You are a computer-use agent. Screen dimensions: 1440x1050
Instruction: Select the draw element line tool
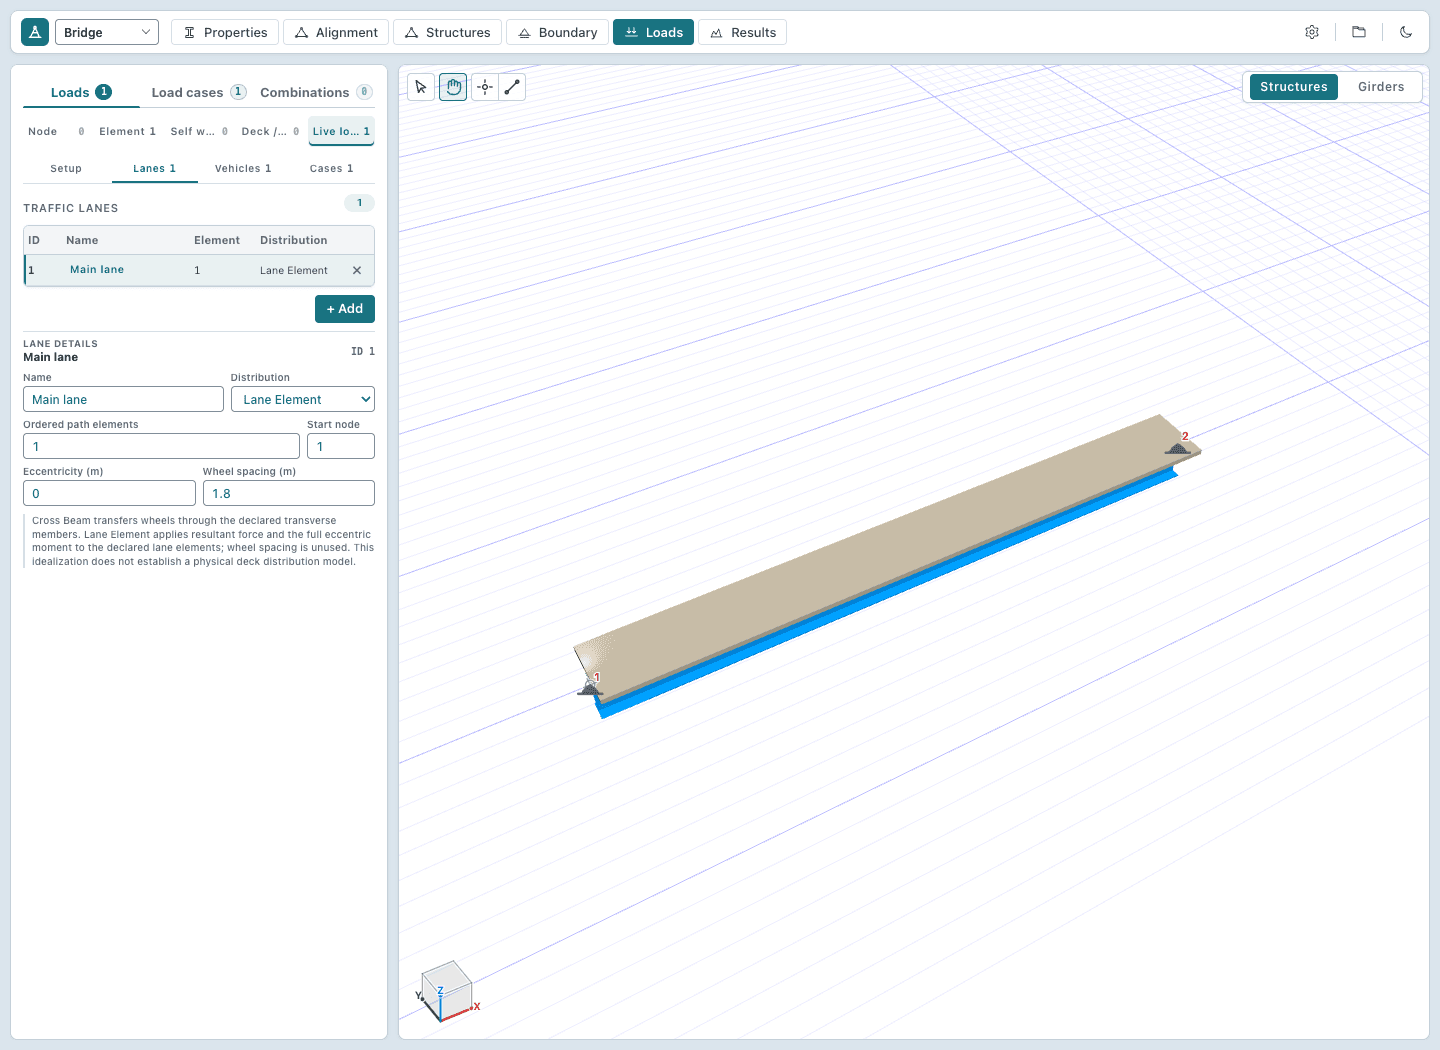click(x=512, y=87)
